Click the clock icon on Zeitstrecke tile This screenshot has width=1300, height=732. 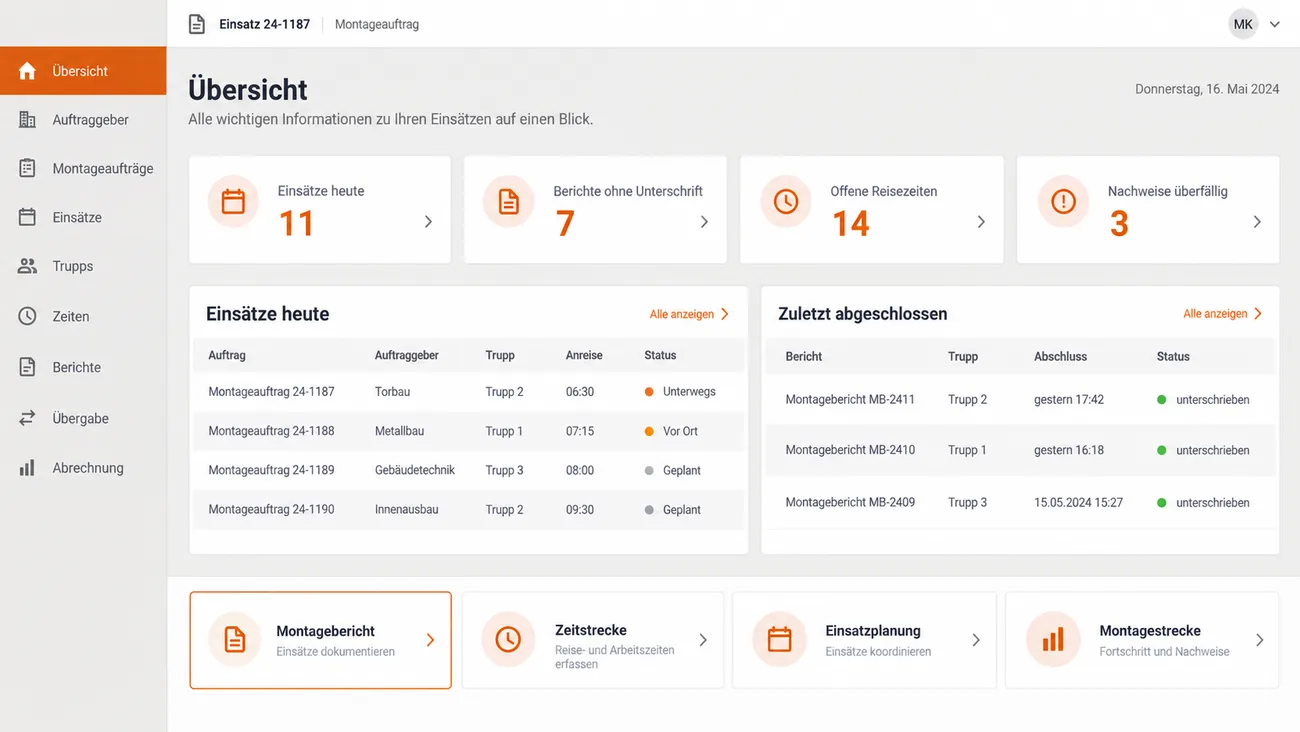(508, 639)
